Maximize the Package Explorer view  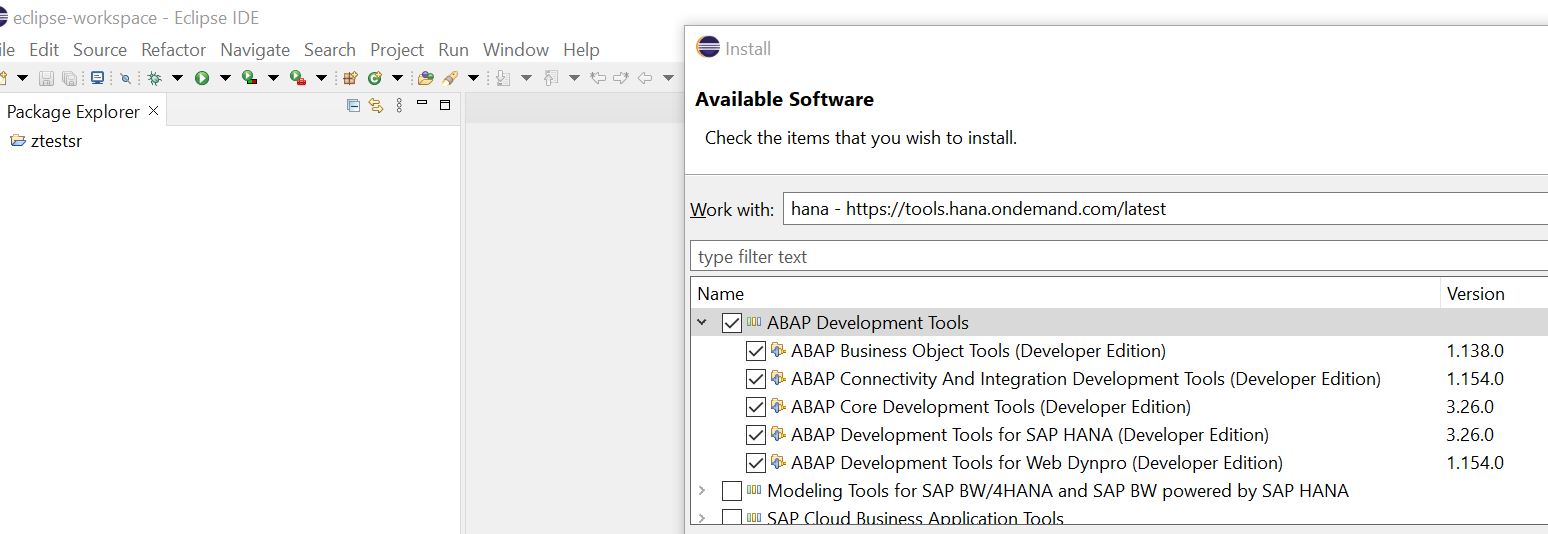click(445, 104)
